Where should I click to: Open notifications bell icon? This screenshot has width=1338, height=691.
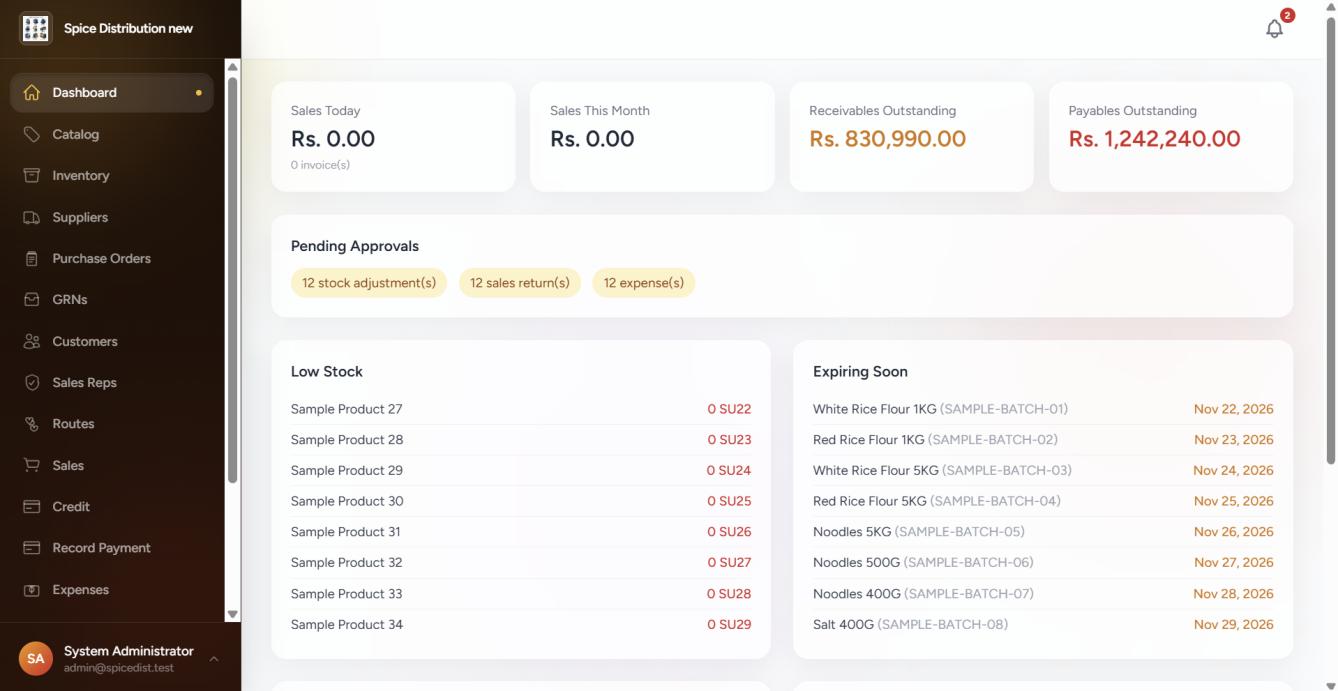pyautogui.click(x=1274, y=29)
